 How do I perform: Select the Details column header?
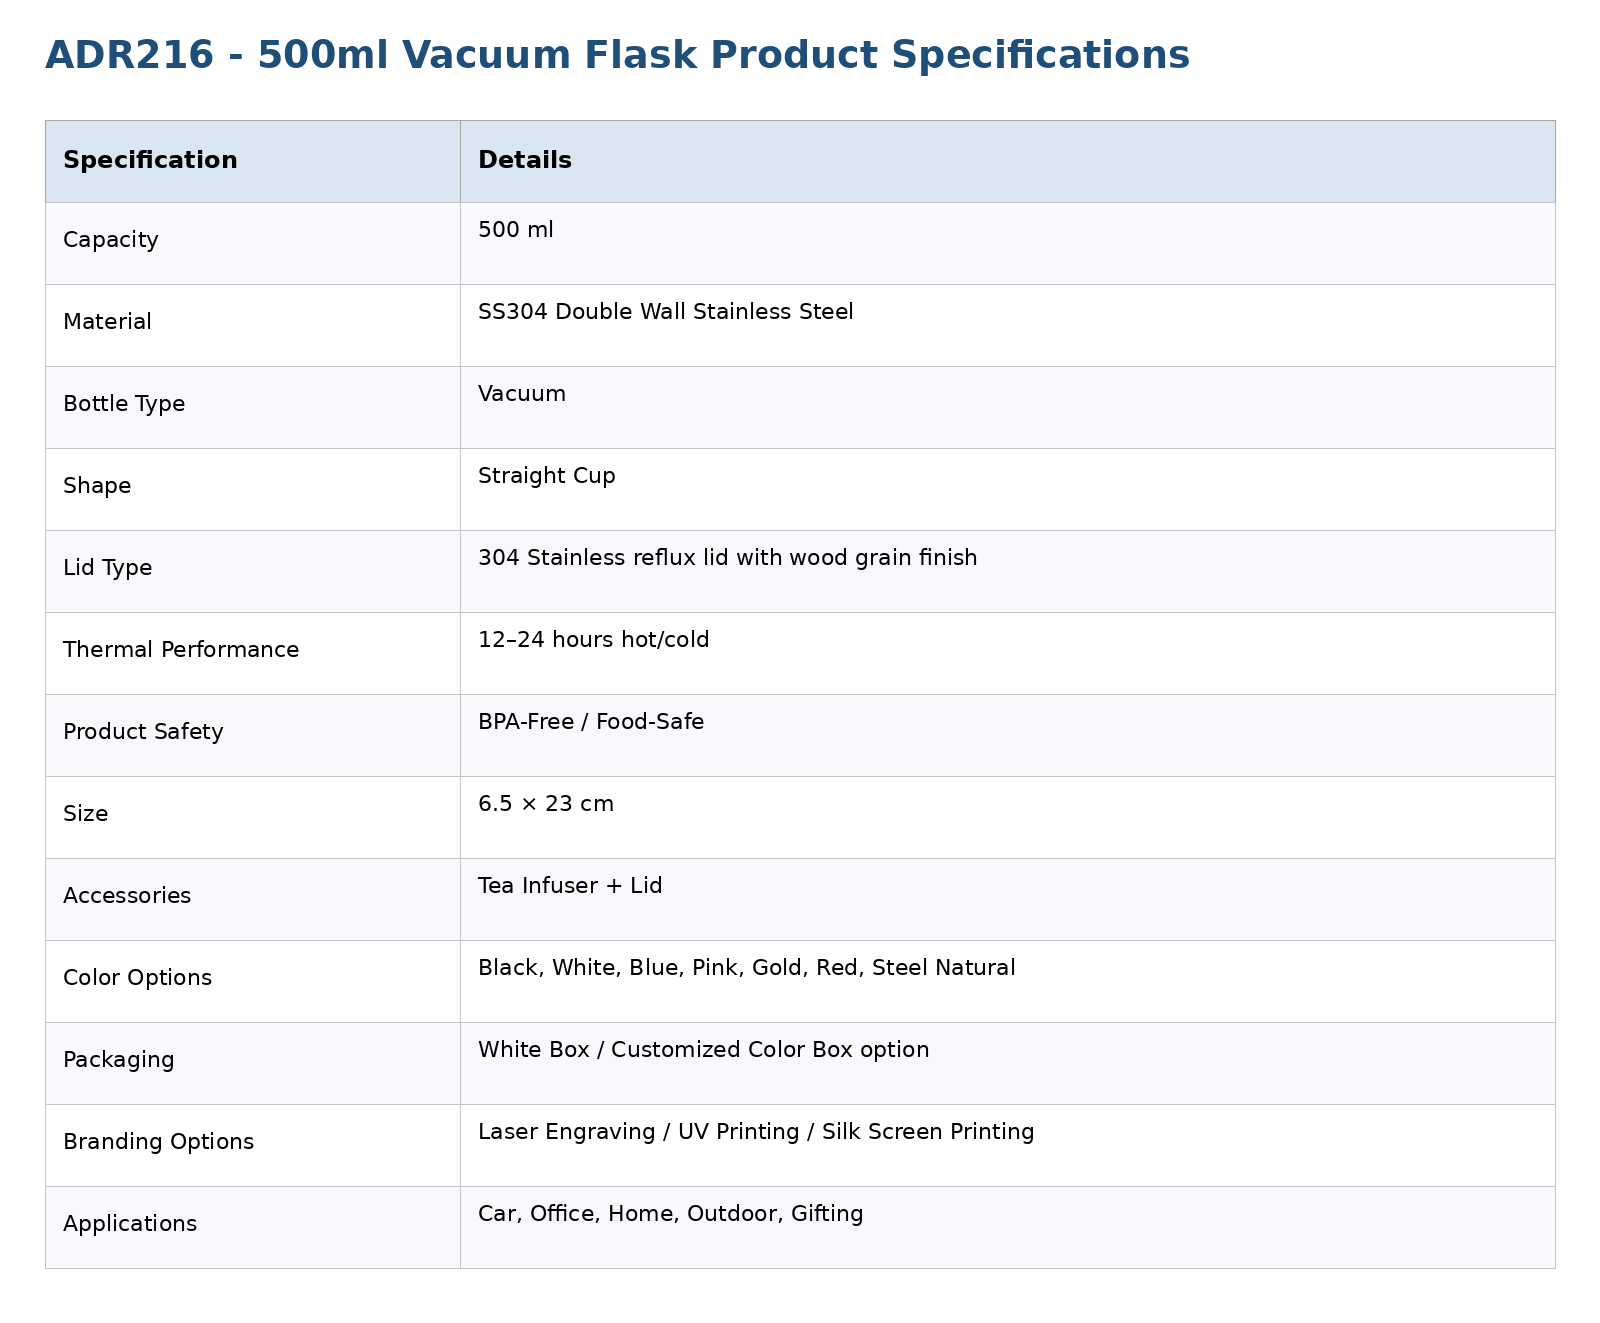(525, 161)
